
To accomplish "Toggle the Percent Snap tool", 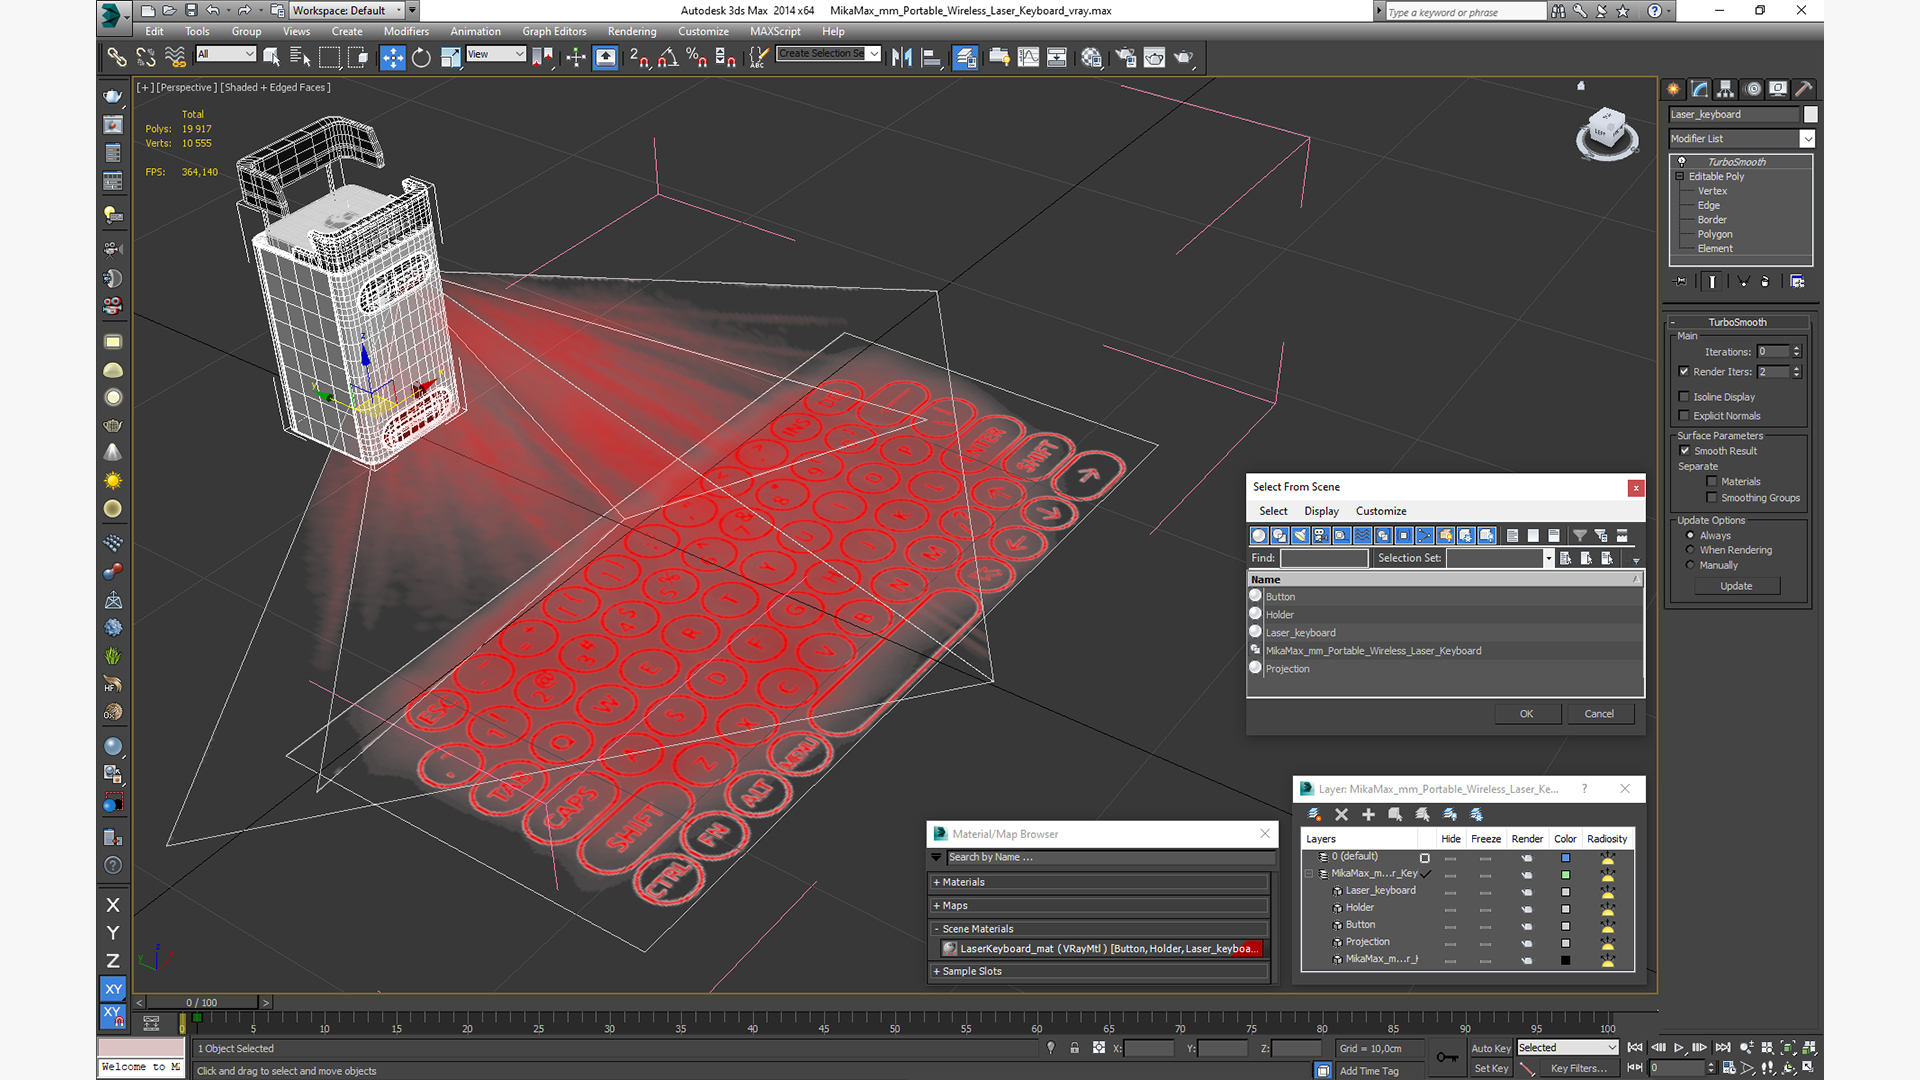I will (x=697, y=57).
